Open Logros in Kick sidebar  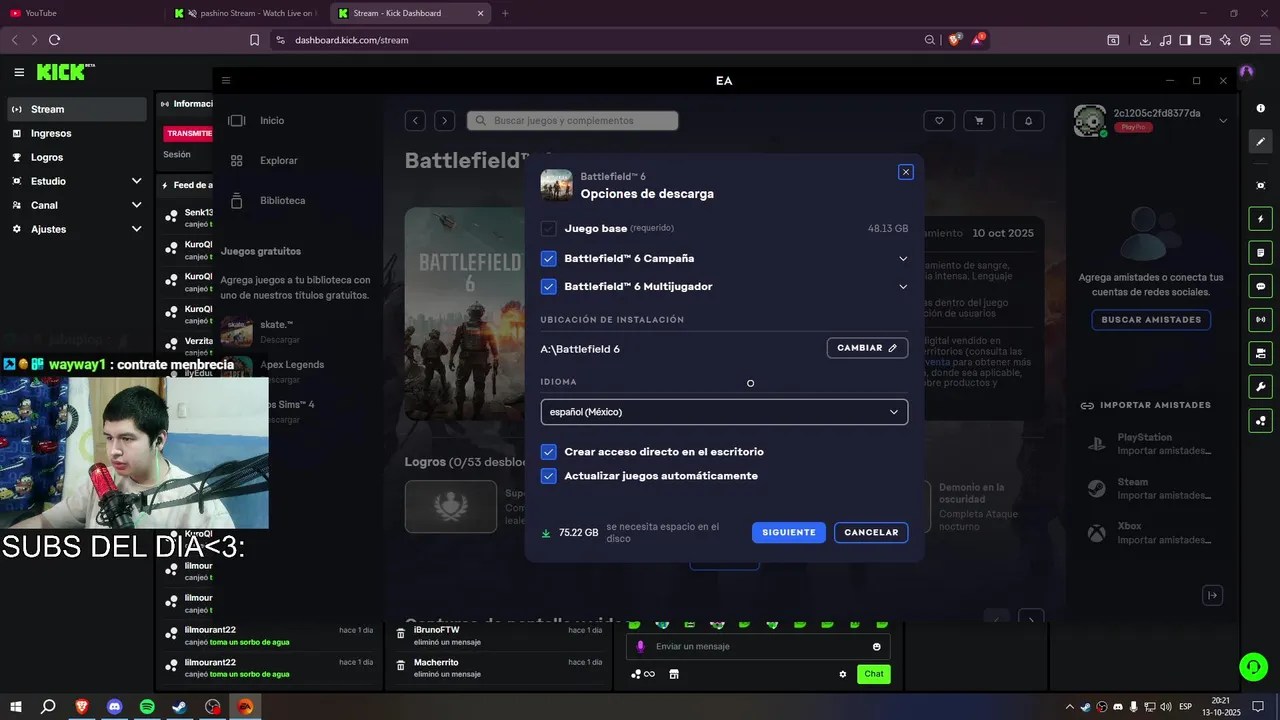click(x=77, y=157)
